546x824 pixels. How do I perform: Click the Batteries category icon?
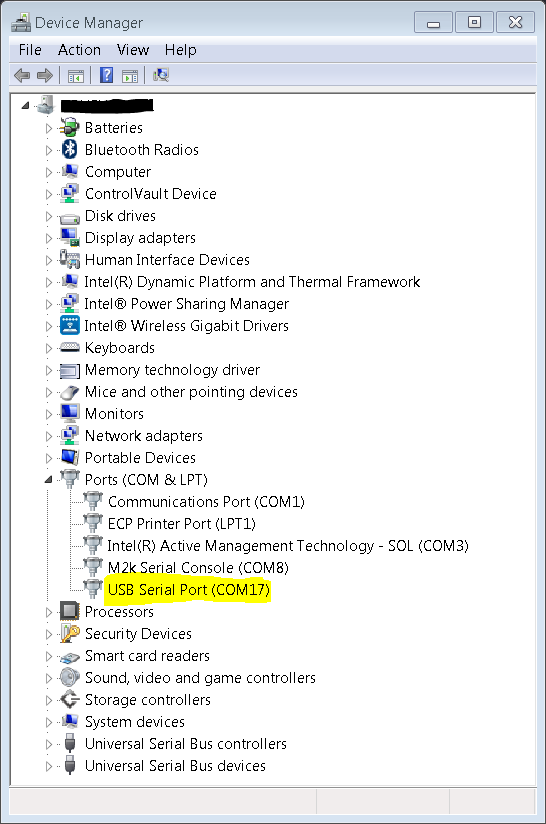(x=69, y=128)
